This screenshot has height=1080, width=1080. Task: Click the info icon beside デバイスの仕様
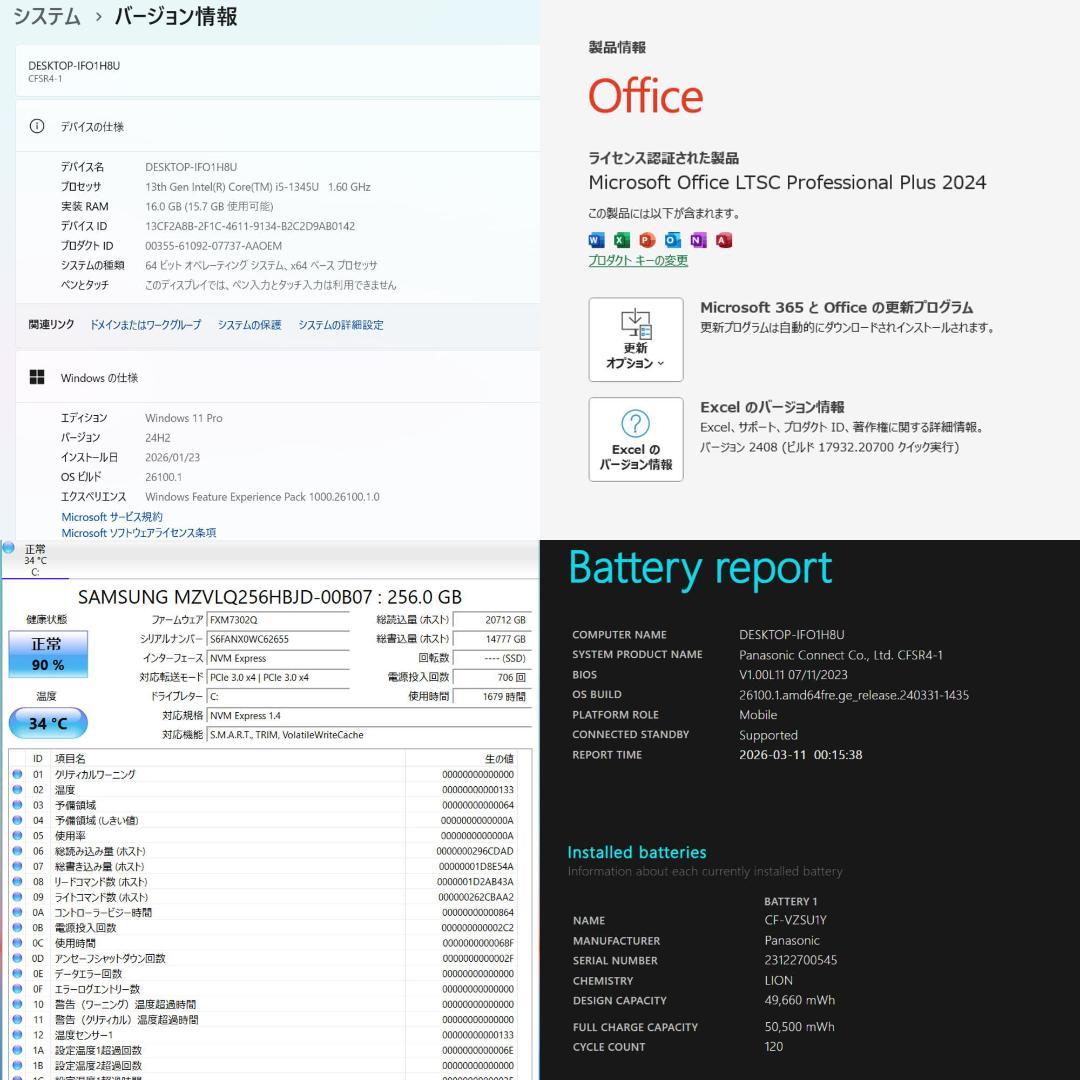(37, 126)
